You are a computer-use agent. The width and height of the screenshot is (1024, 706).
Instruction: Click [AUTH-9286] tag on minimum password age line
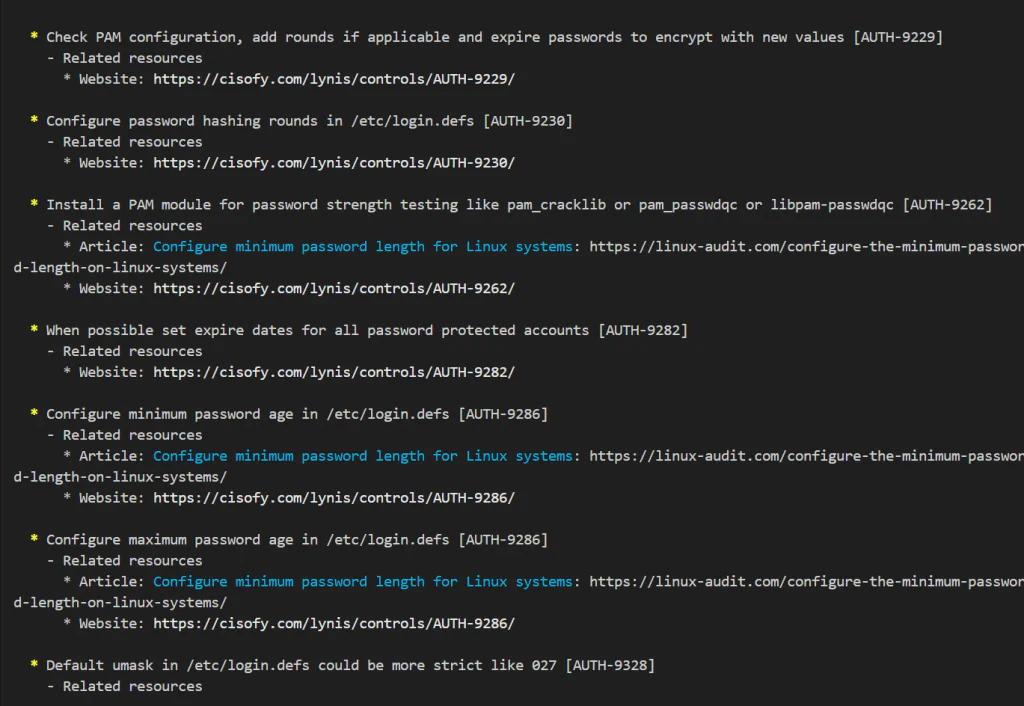(x=503, y=414)
